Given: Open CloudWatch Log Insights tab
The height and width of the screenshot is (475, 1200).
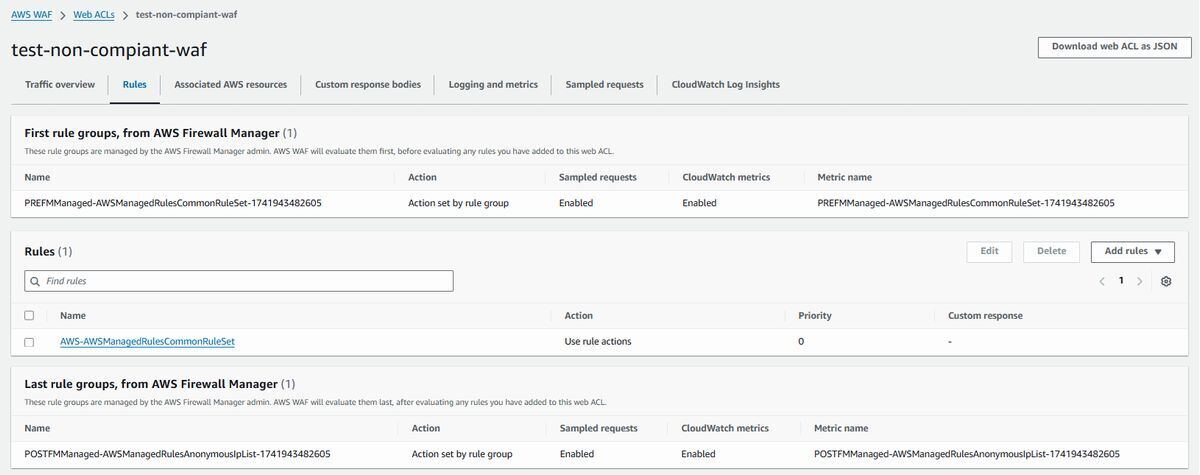Looking at the screenshot, I should pyautogui.click(x=726, y=85).
